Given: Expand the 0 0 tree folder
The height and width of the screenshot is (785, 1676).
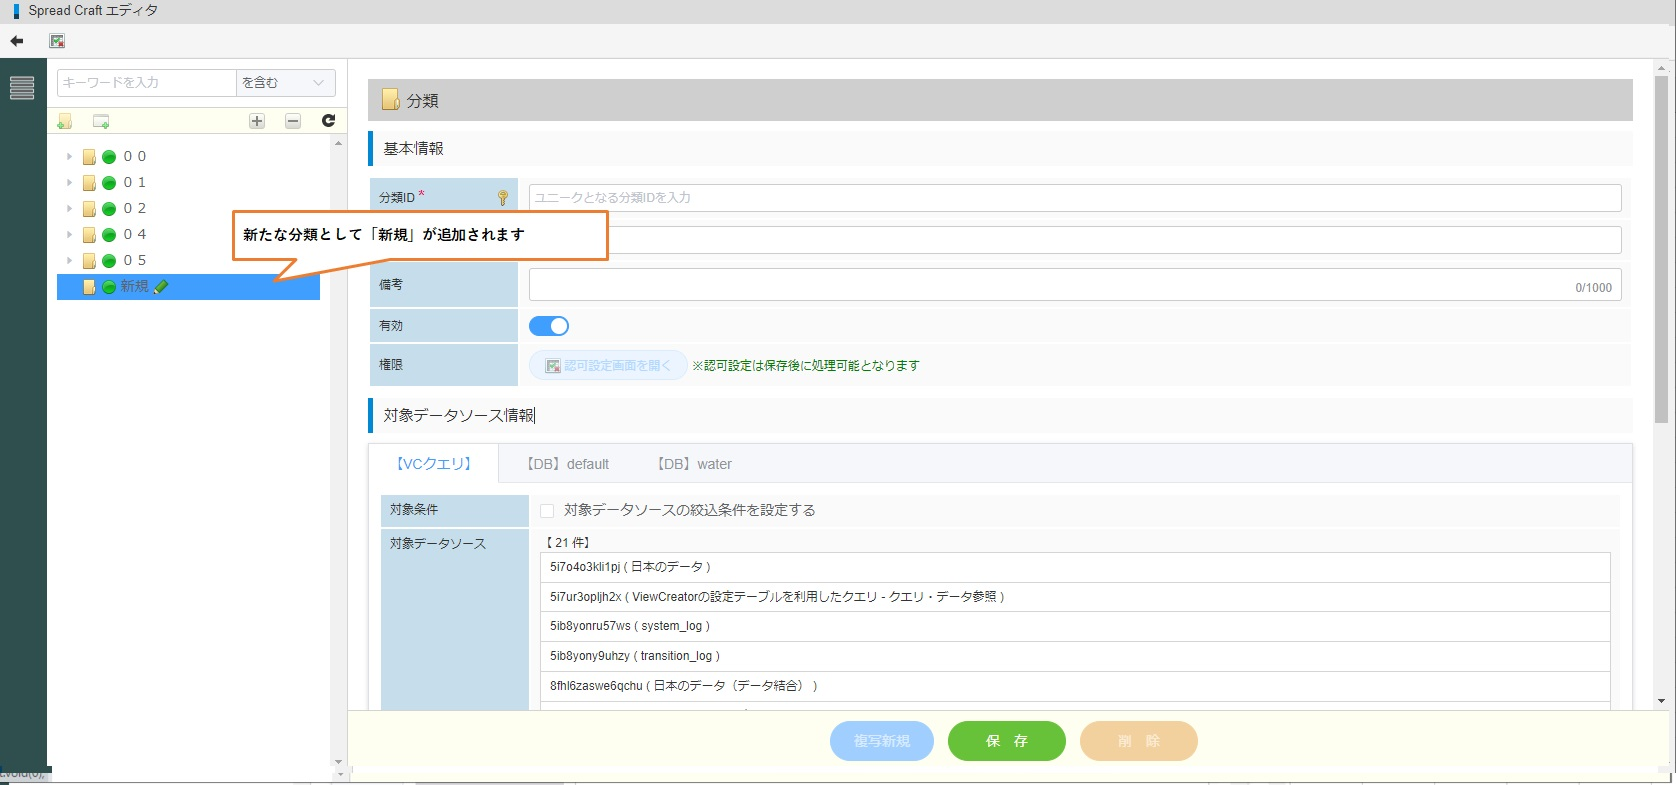Looking at the screenshot, I should pos(69,157).
